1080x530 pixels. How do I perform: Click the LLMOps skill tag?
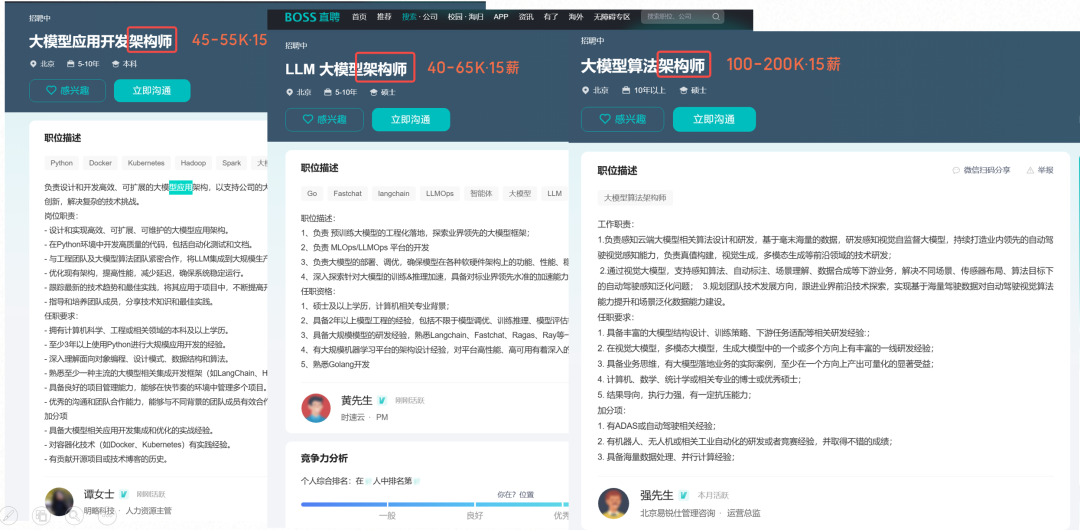point(439,194)
